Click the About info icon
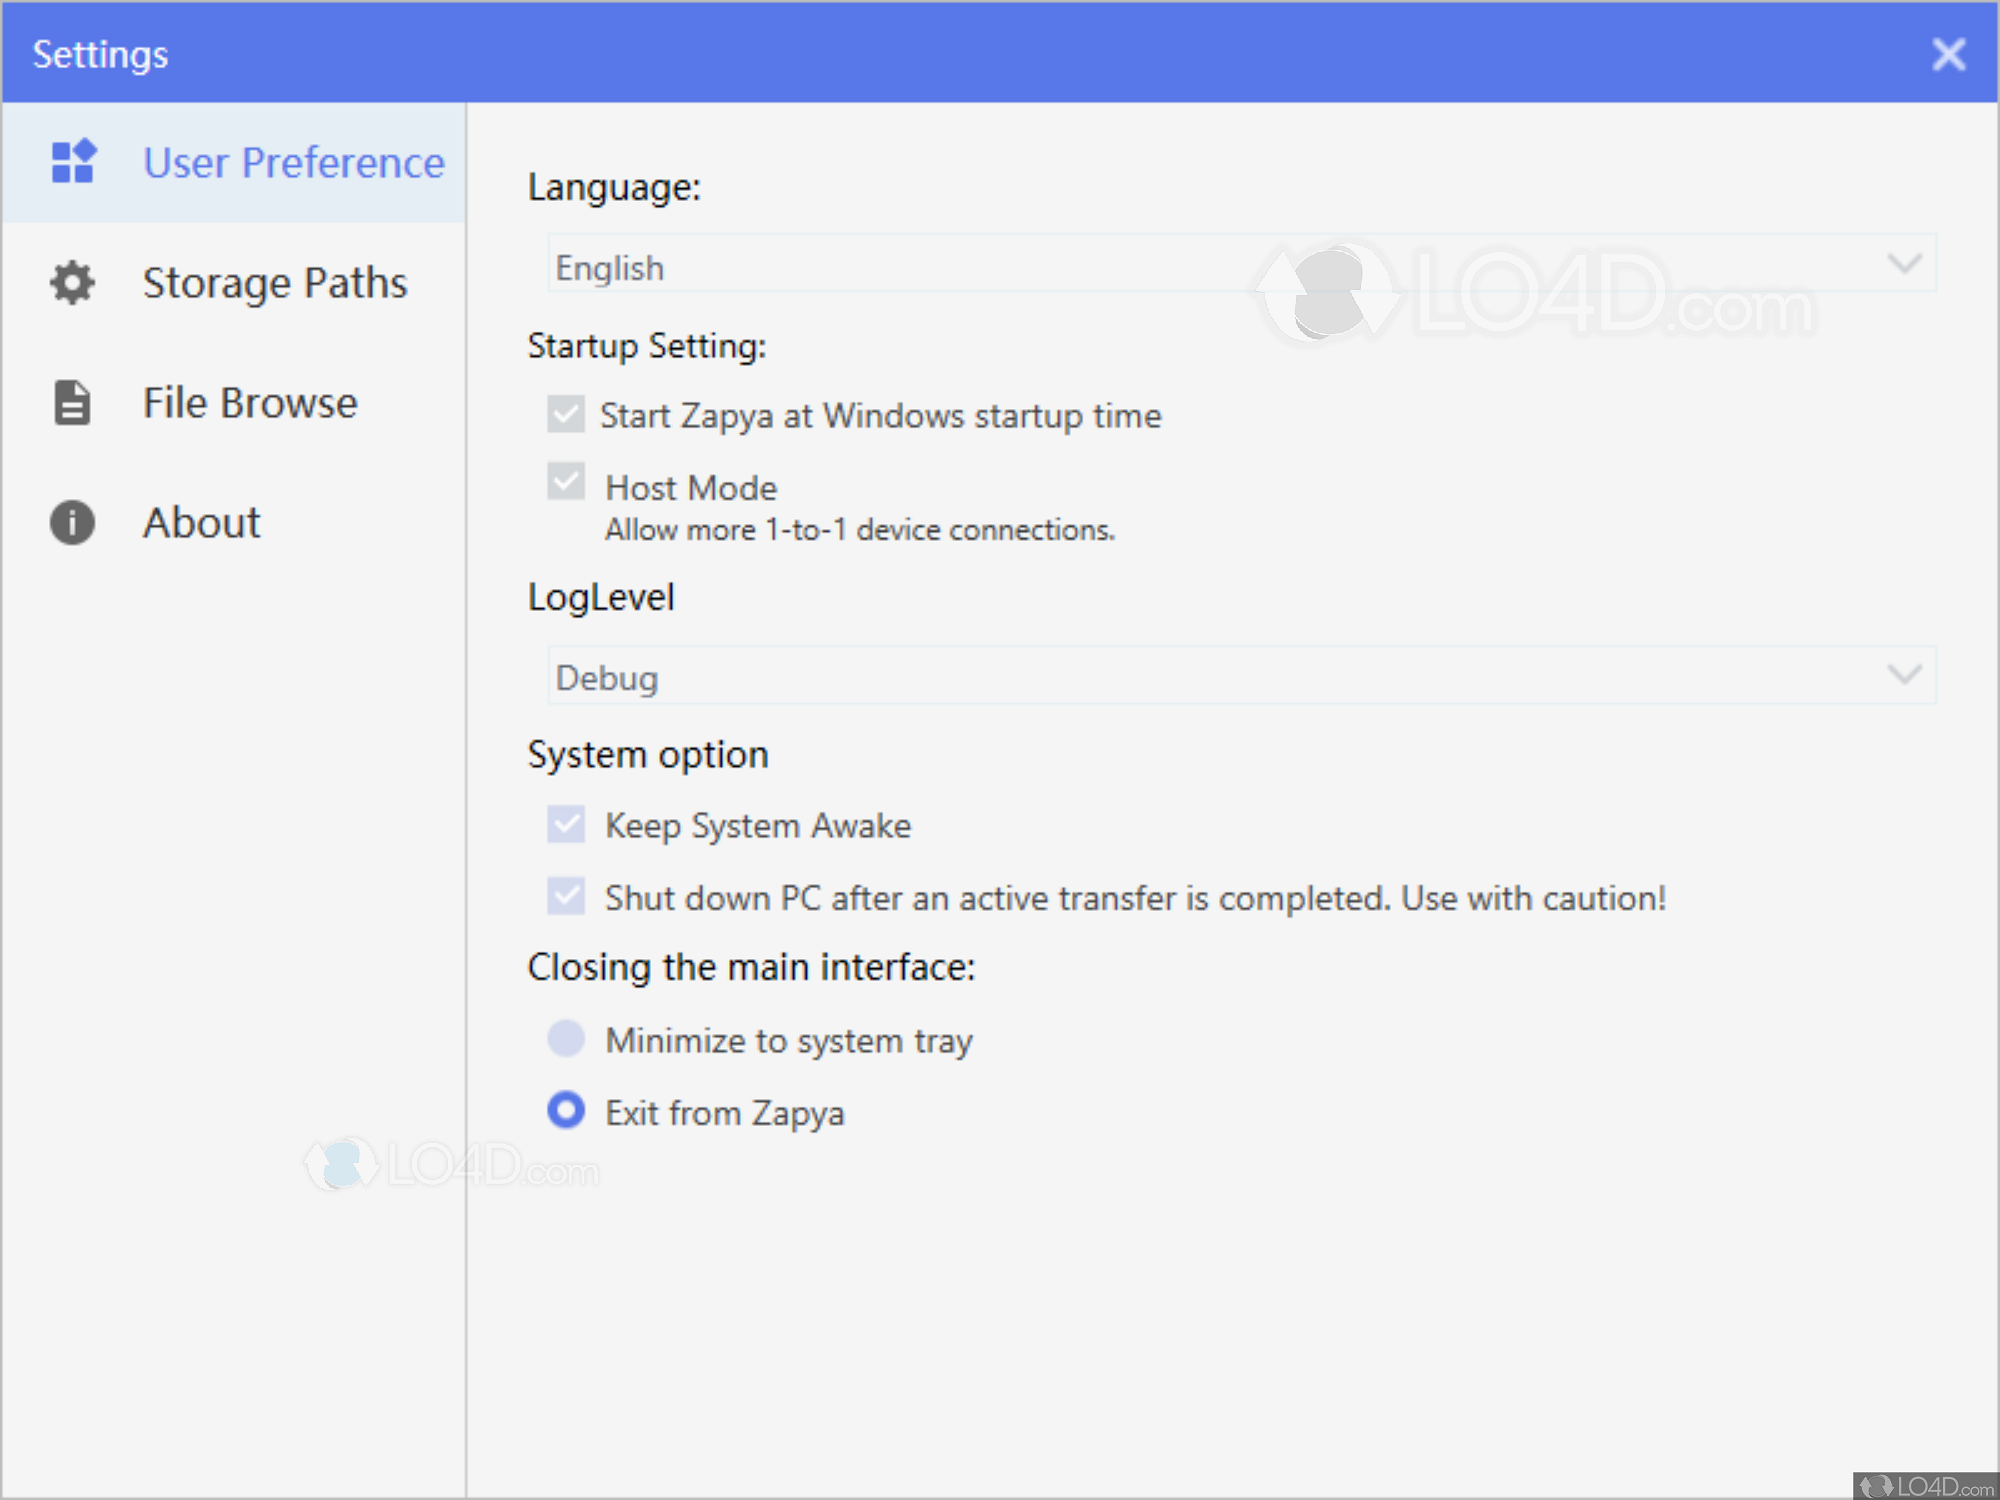Viewport: 2000px width, 1500px height. pyautogui.click(x=73, y=523)
